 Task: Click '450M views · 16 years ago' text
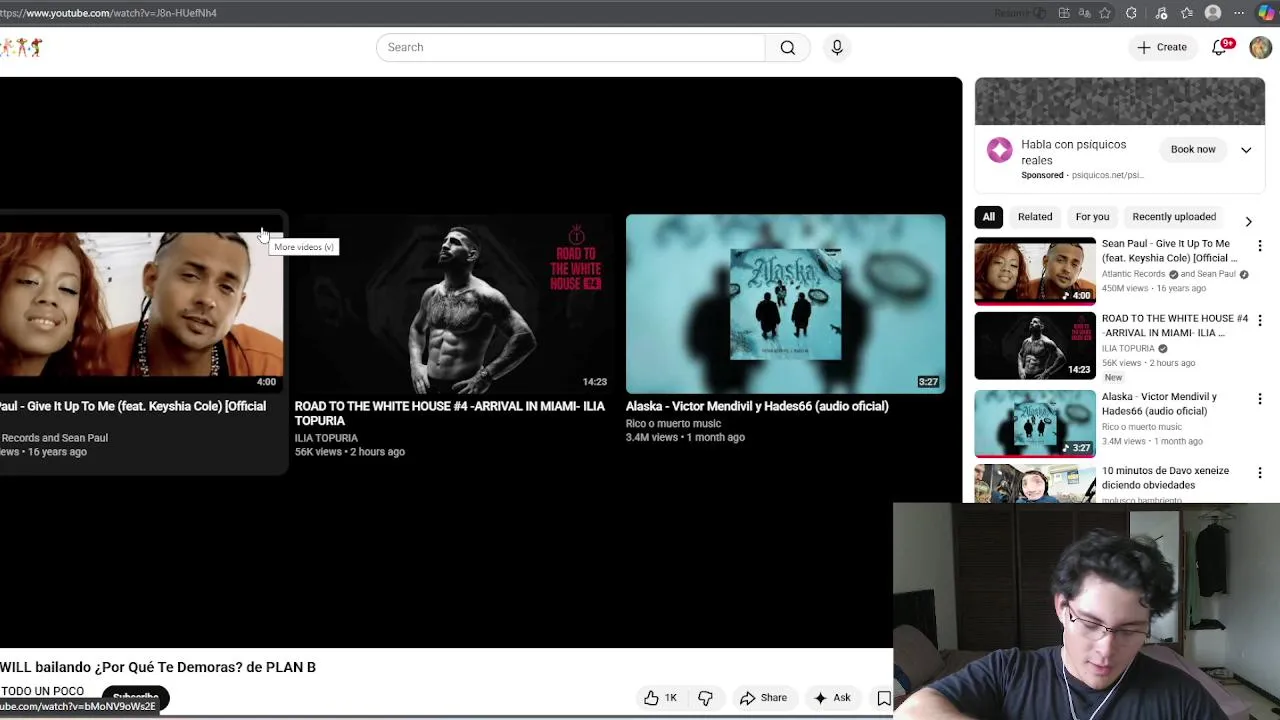coord(1153,288)
